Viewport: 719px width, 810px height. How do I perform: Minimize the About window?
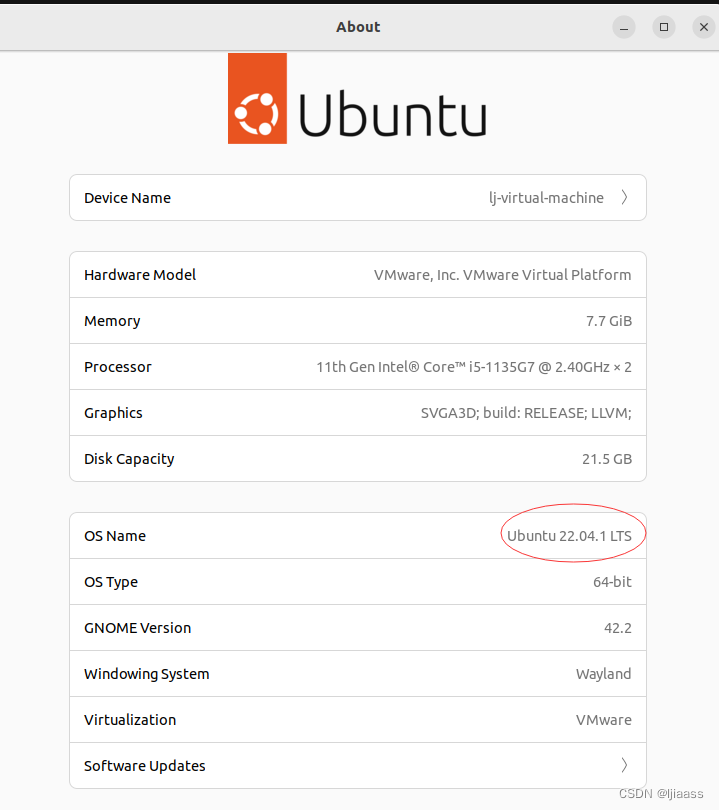pyautogui.click(x=624, y=27)
